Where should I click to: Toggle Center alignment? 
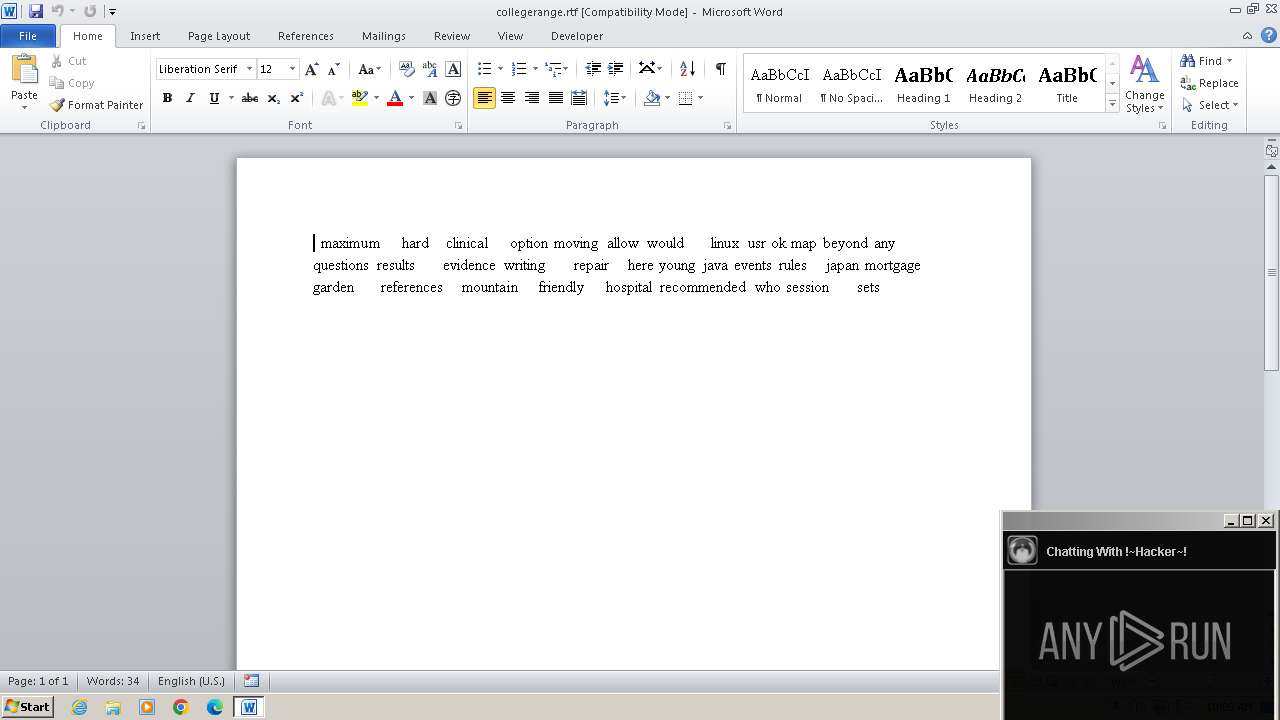[508, 98]
